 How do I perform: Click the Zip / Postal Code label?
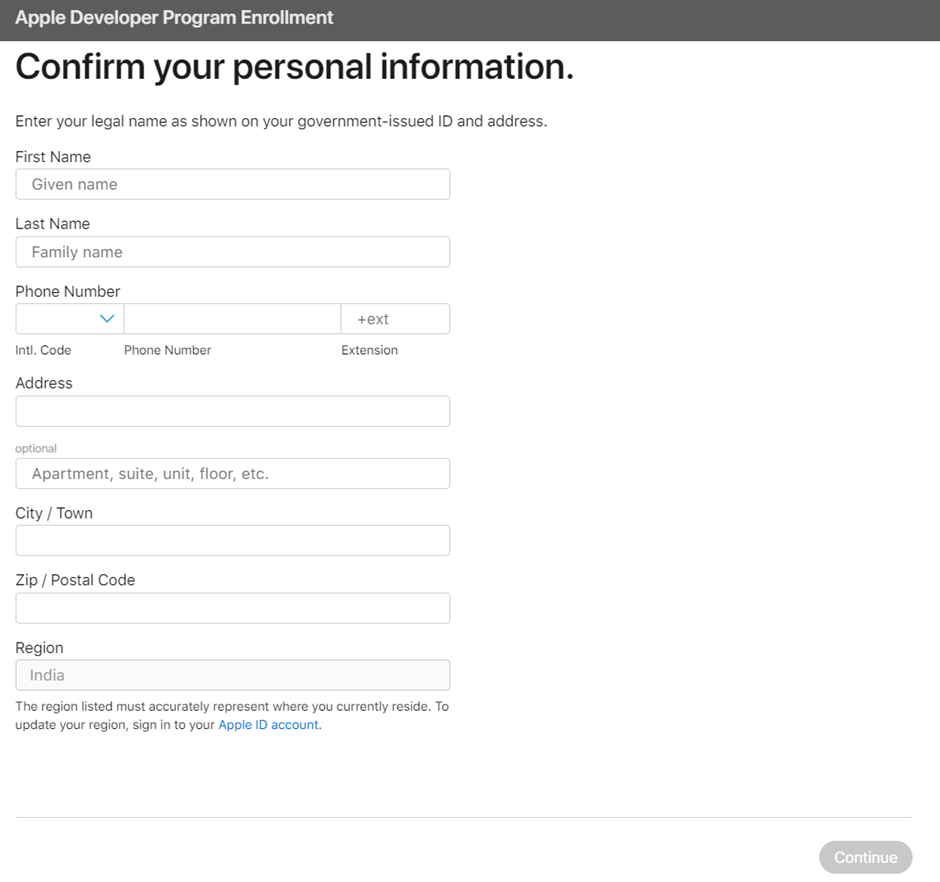click(75, 580)
